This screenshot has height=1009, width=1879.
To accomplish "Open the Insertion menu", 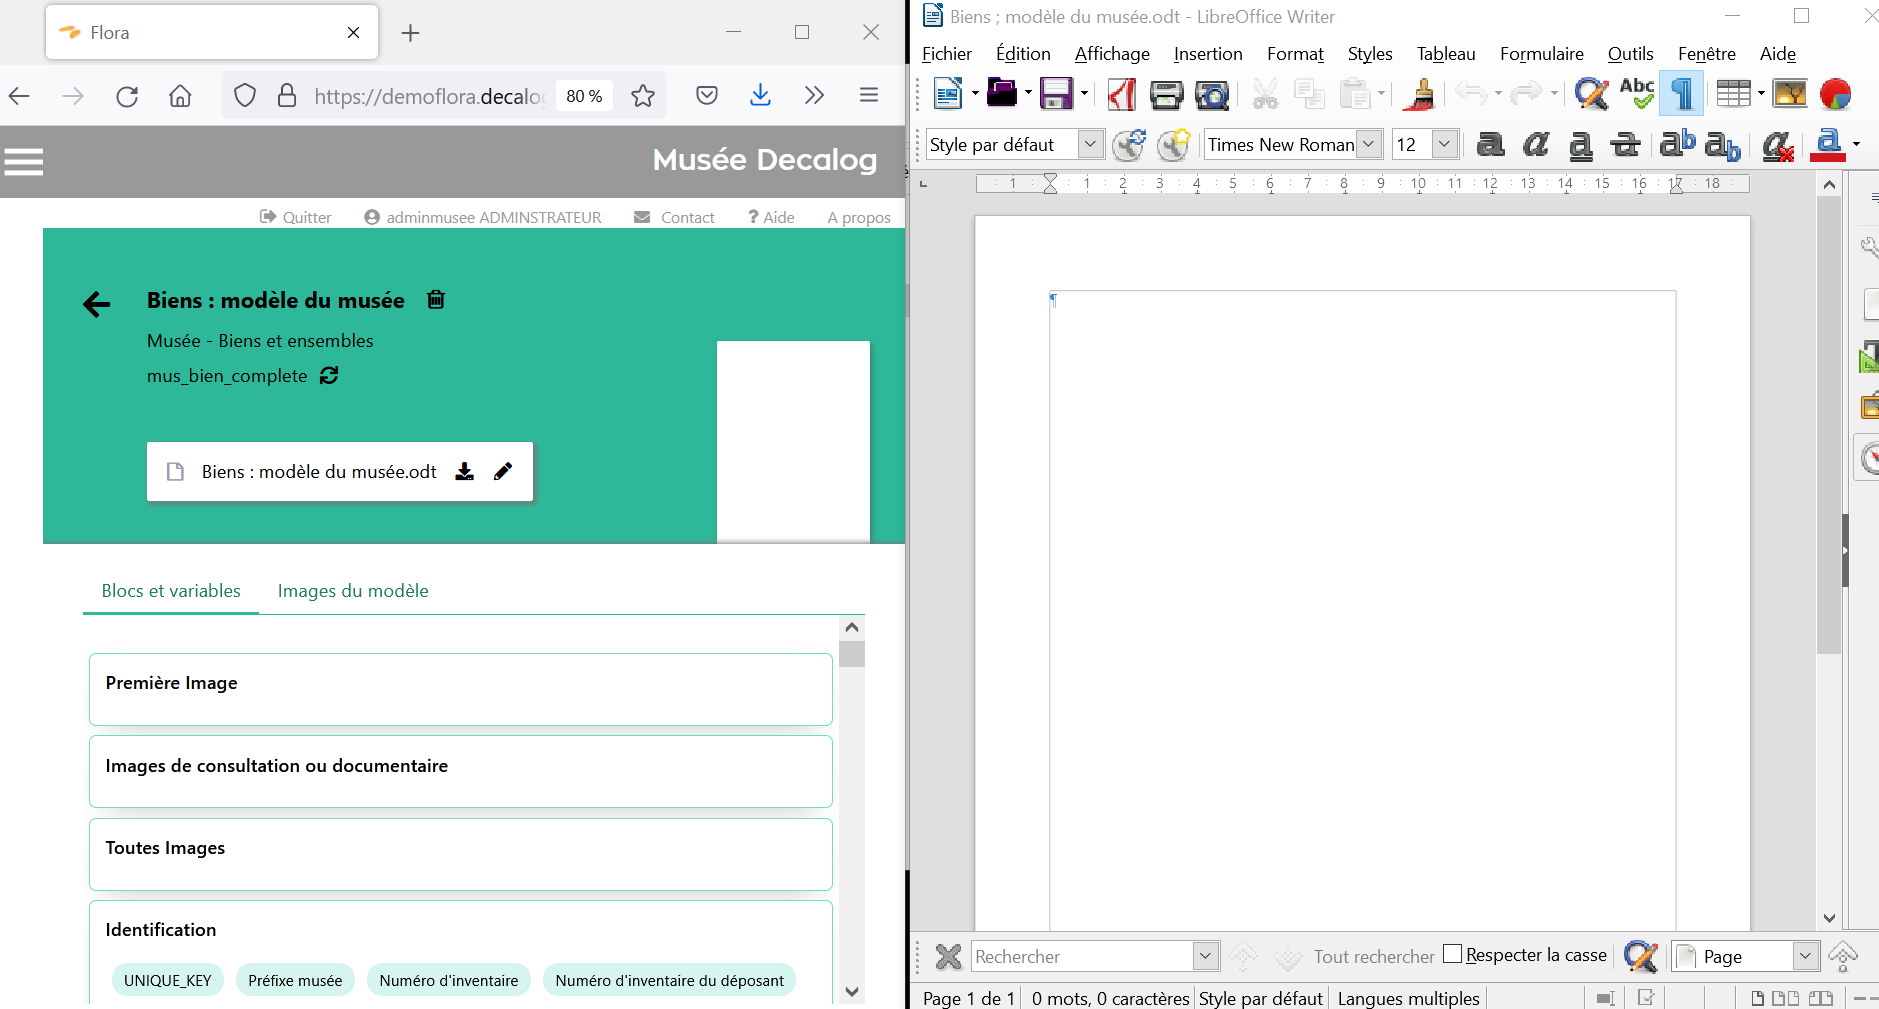I will [x=1208, y=54].
